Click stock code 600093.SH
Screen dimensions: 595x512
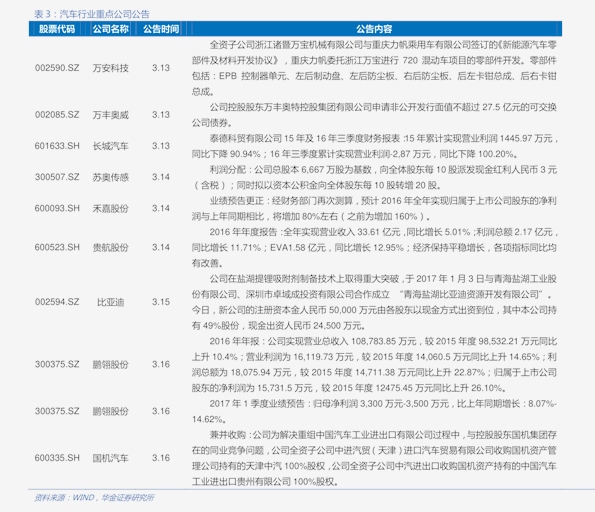point(57,208)
